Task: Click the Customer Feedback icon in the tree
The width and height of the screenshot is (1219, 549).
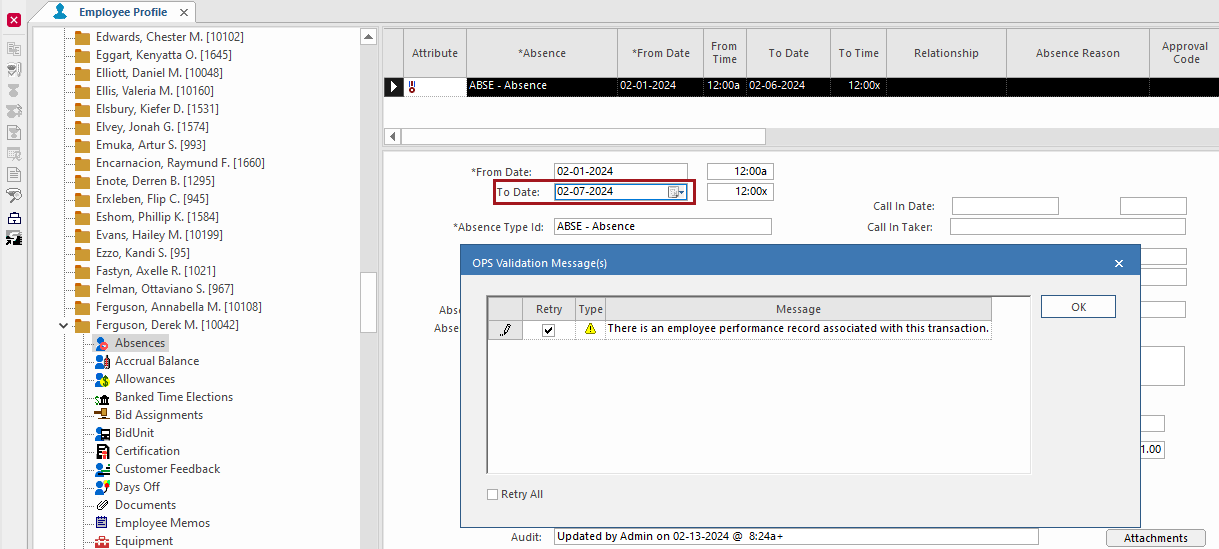Action: [x=102, y=469]
